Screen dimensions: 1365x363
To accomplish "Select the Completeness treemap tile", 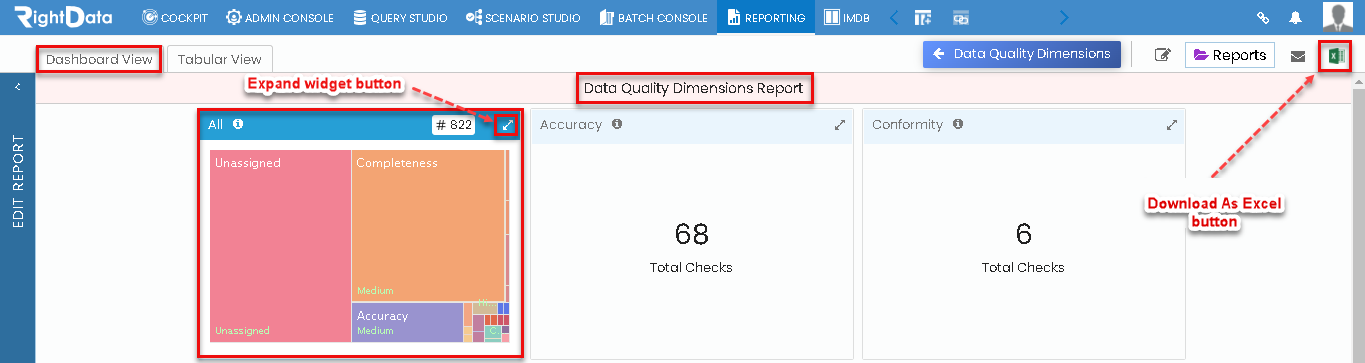I will tap(427, 225).
